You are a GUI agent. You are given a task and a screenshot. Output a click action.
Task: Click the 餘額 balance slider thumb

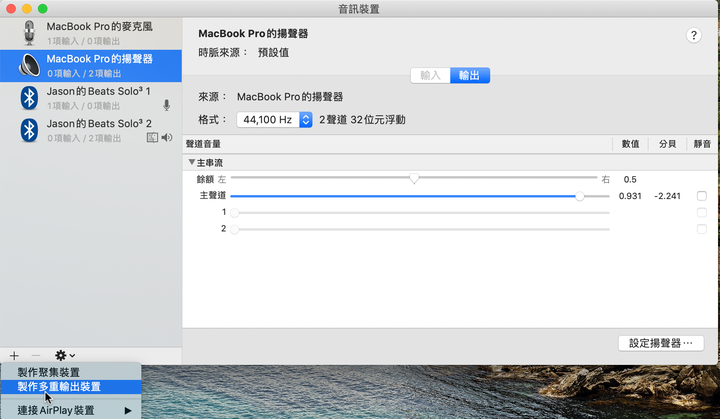[414, 178]
